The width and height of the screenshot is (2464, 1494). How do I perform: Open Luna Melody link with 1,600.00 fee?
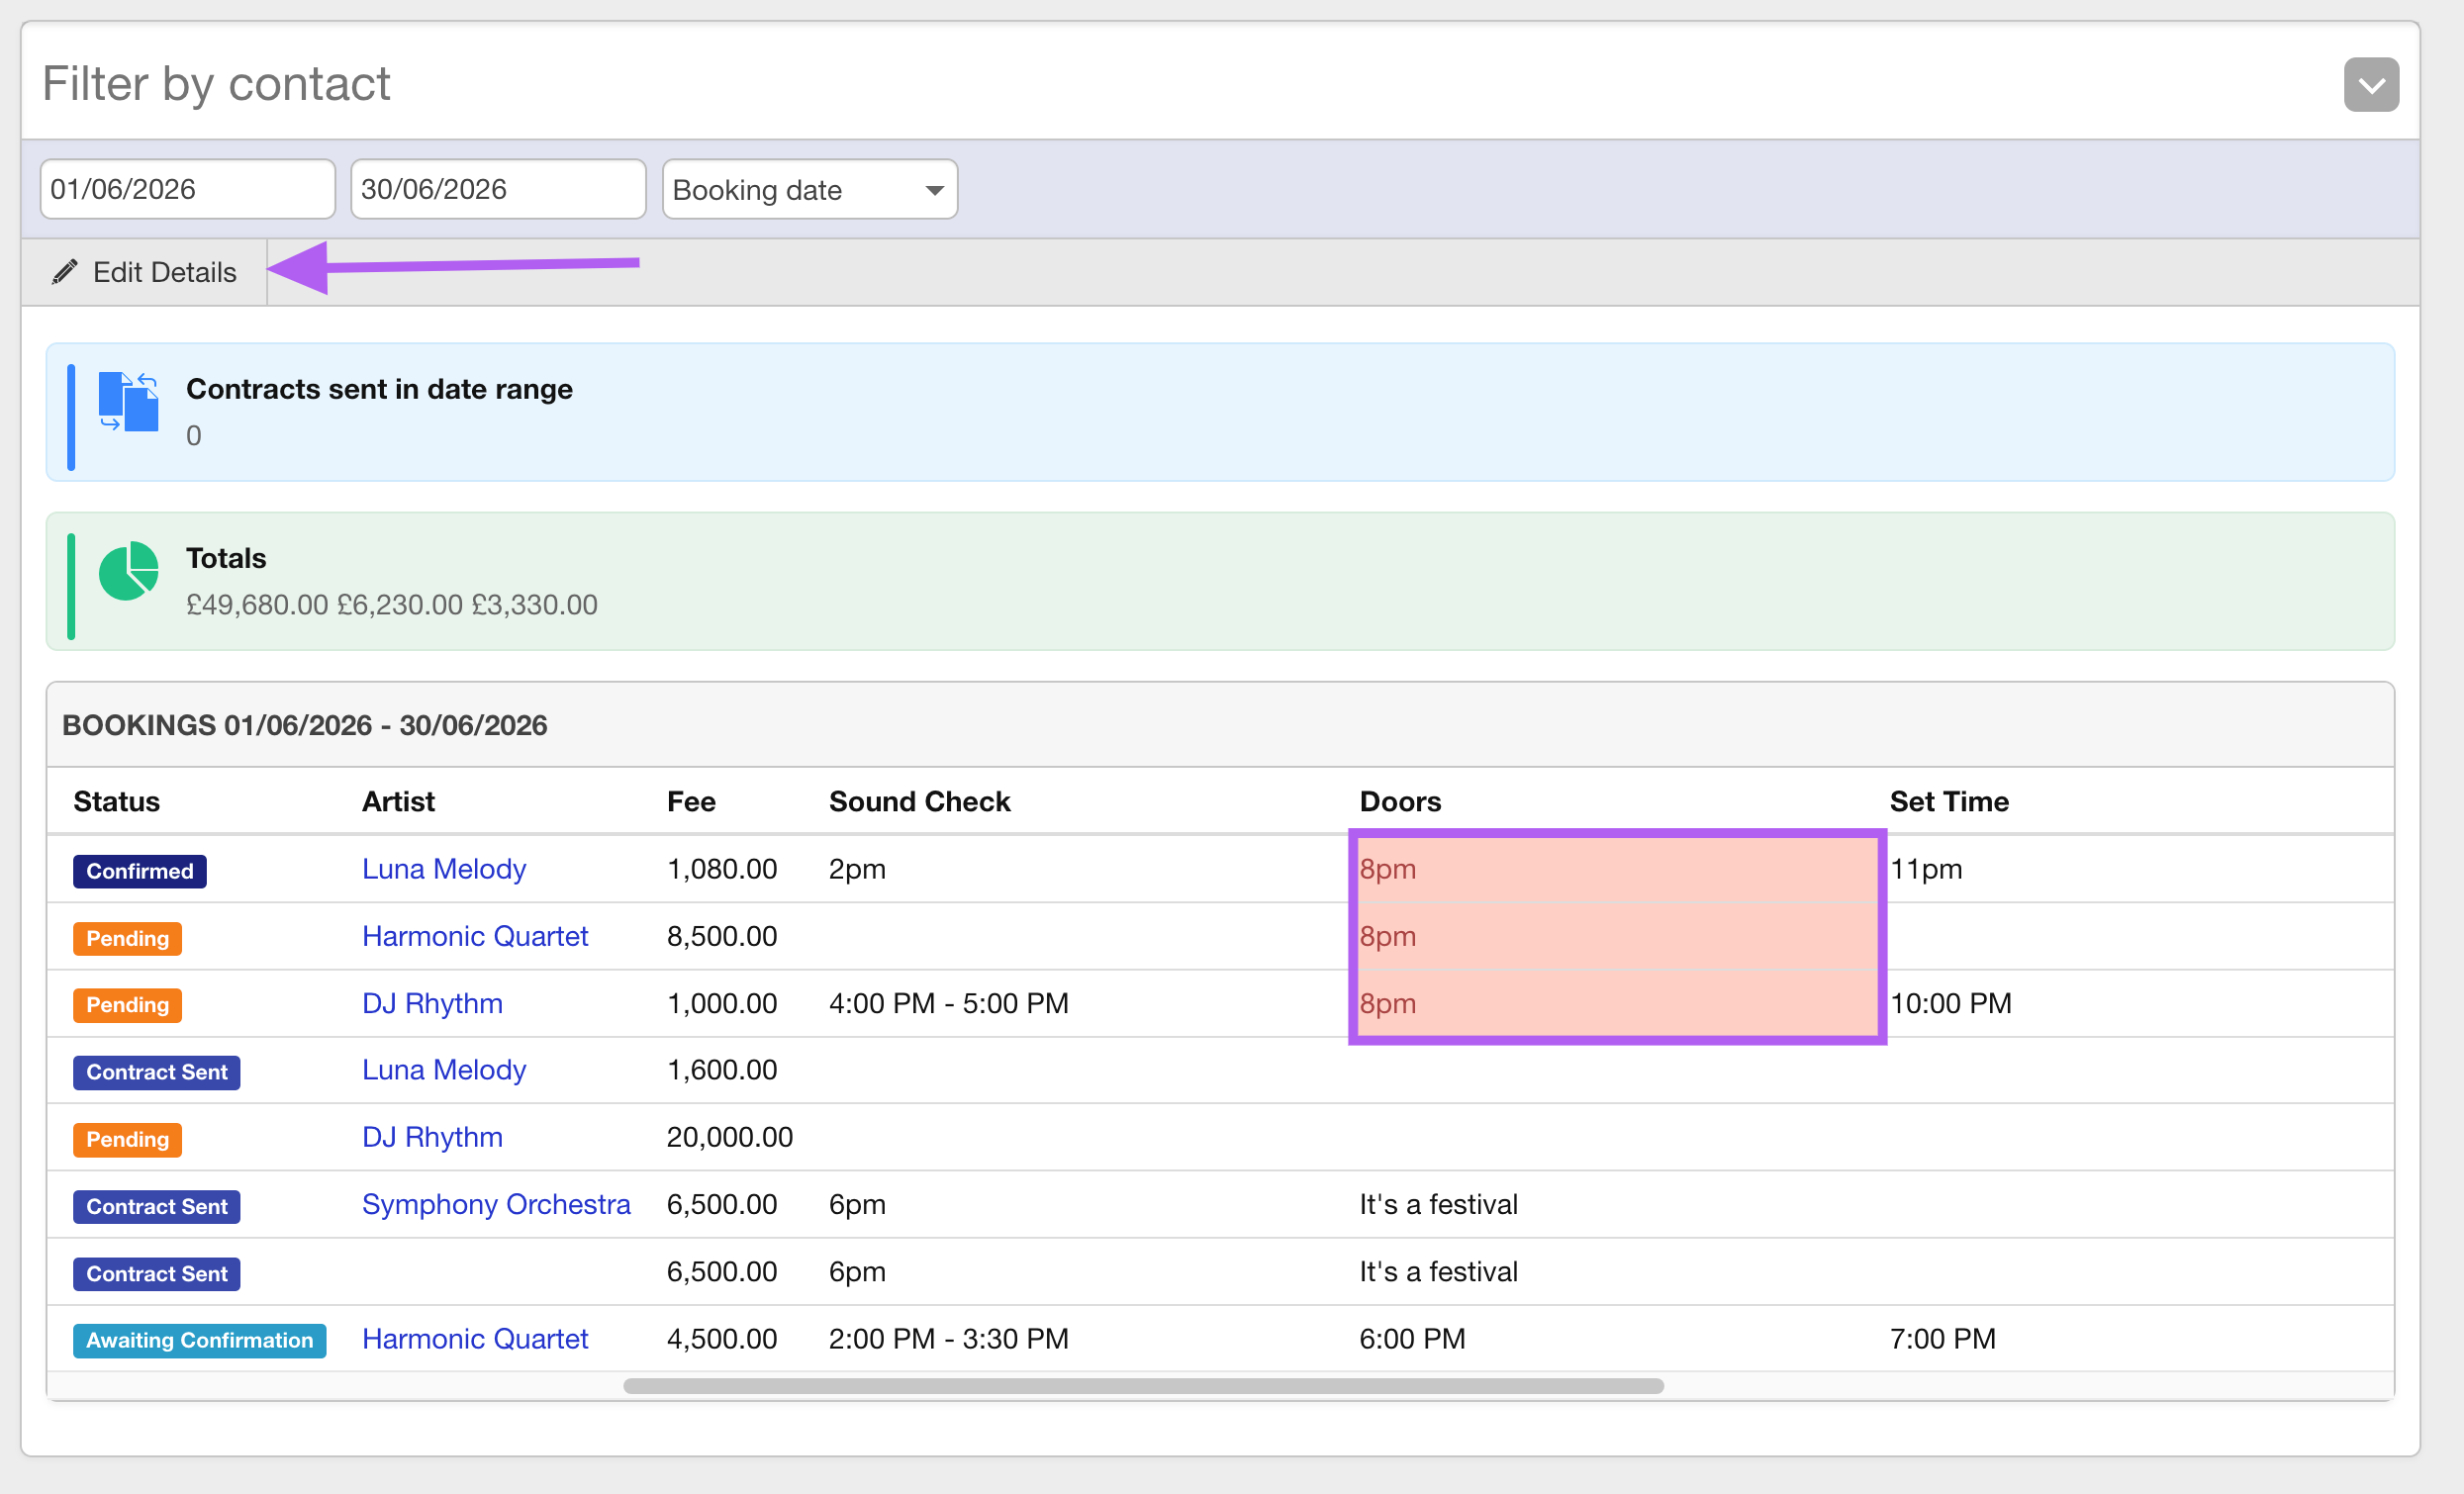(x=444, y=1070)
